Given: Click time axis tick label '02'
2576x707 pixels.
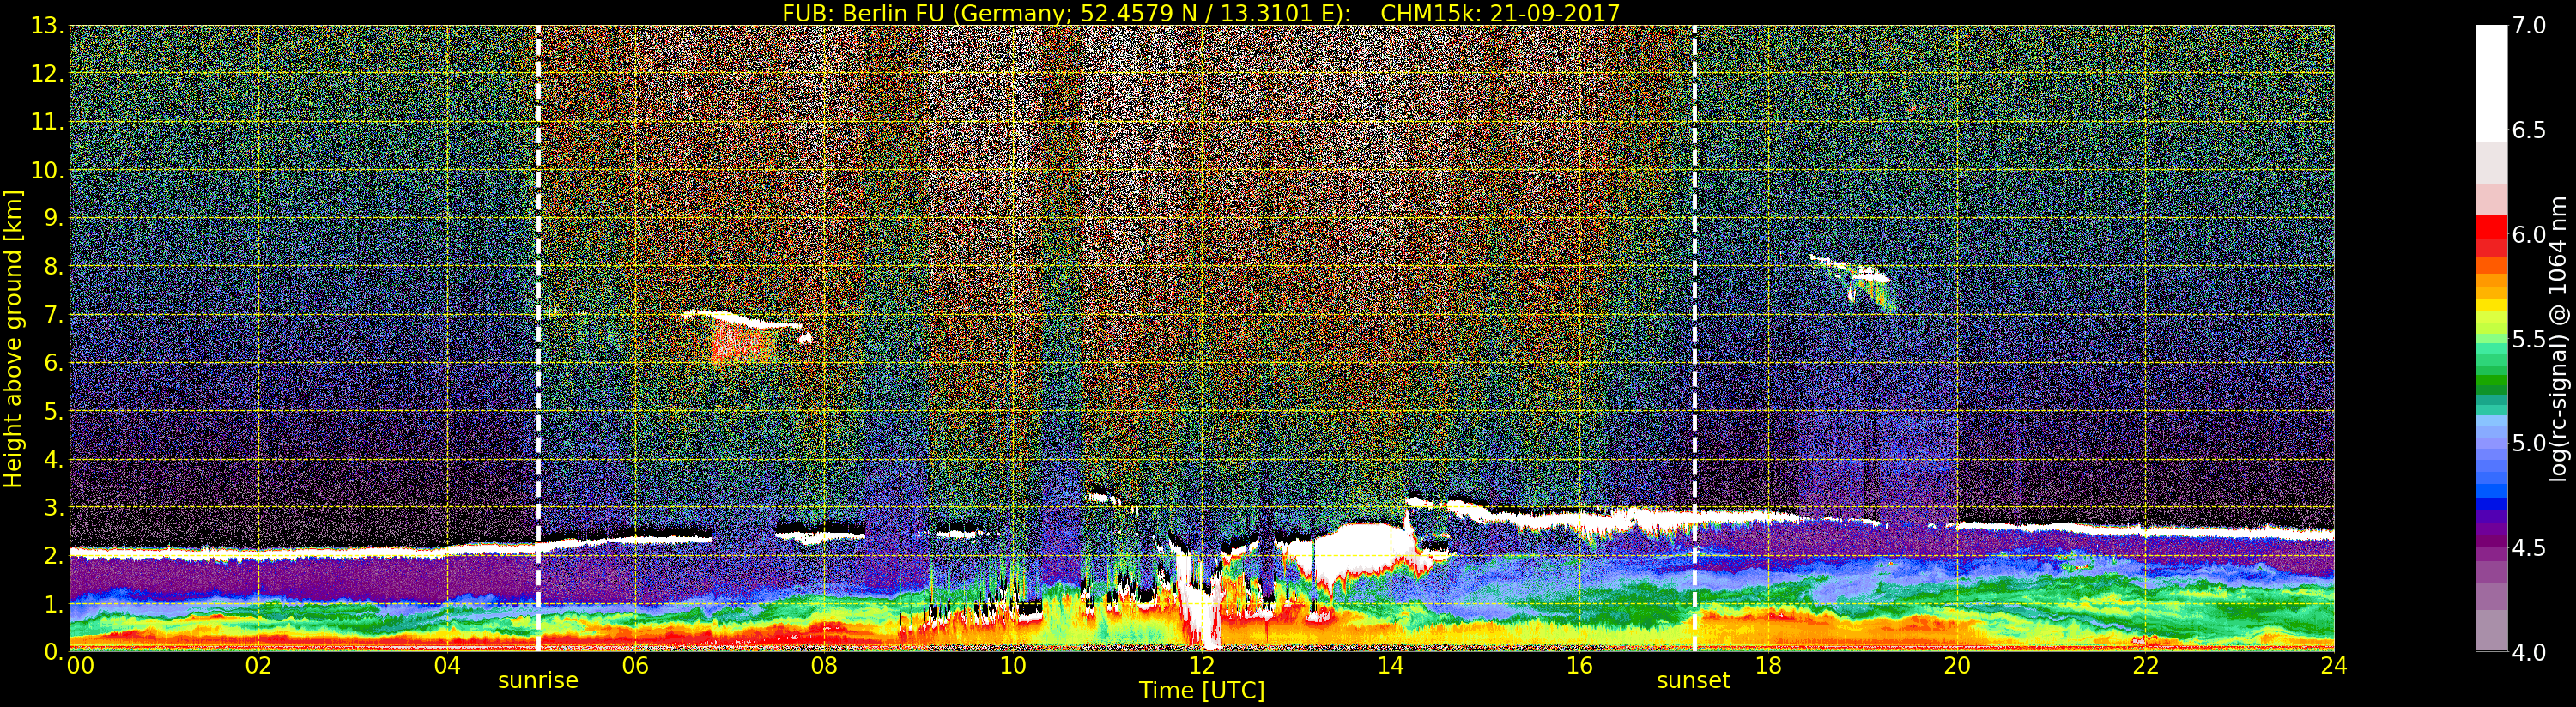Looking at the screenshot, I should point(258,665).
